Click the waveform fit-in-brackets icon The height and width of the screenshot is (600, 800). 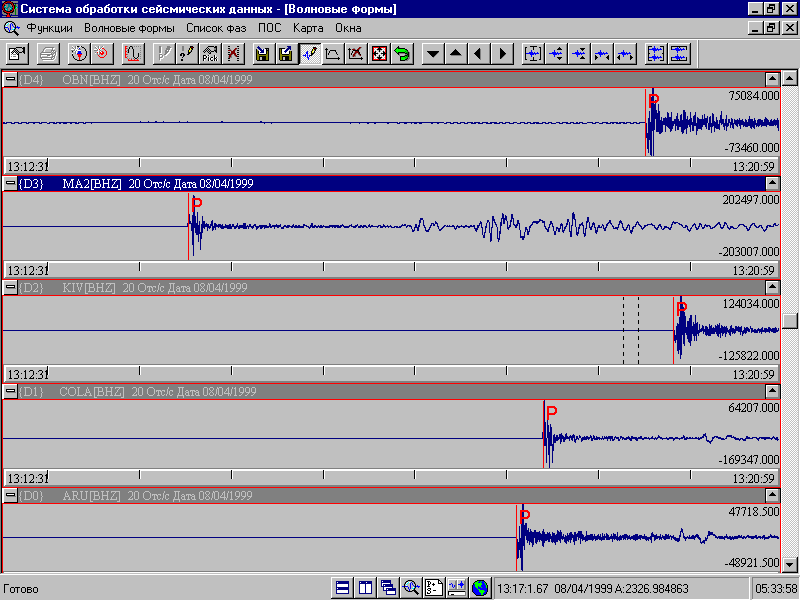[x=533, y=54]
